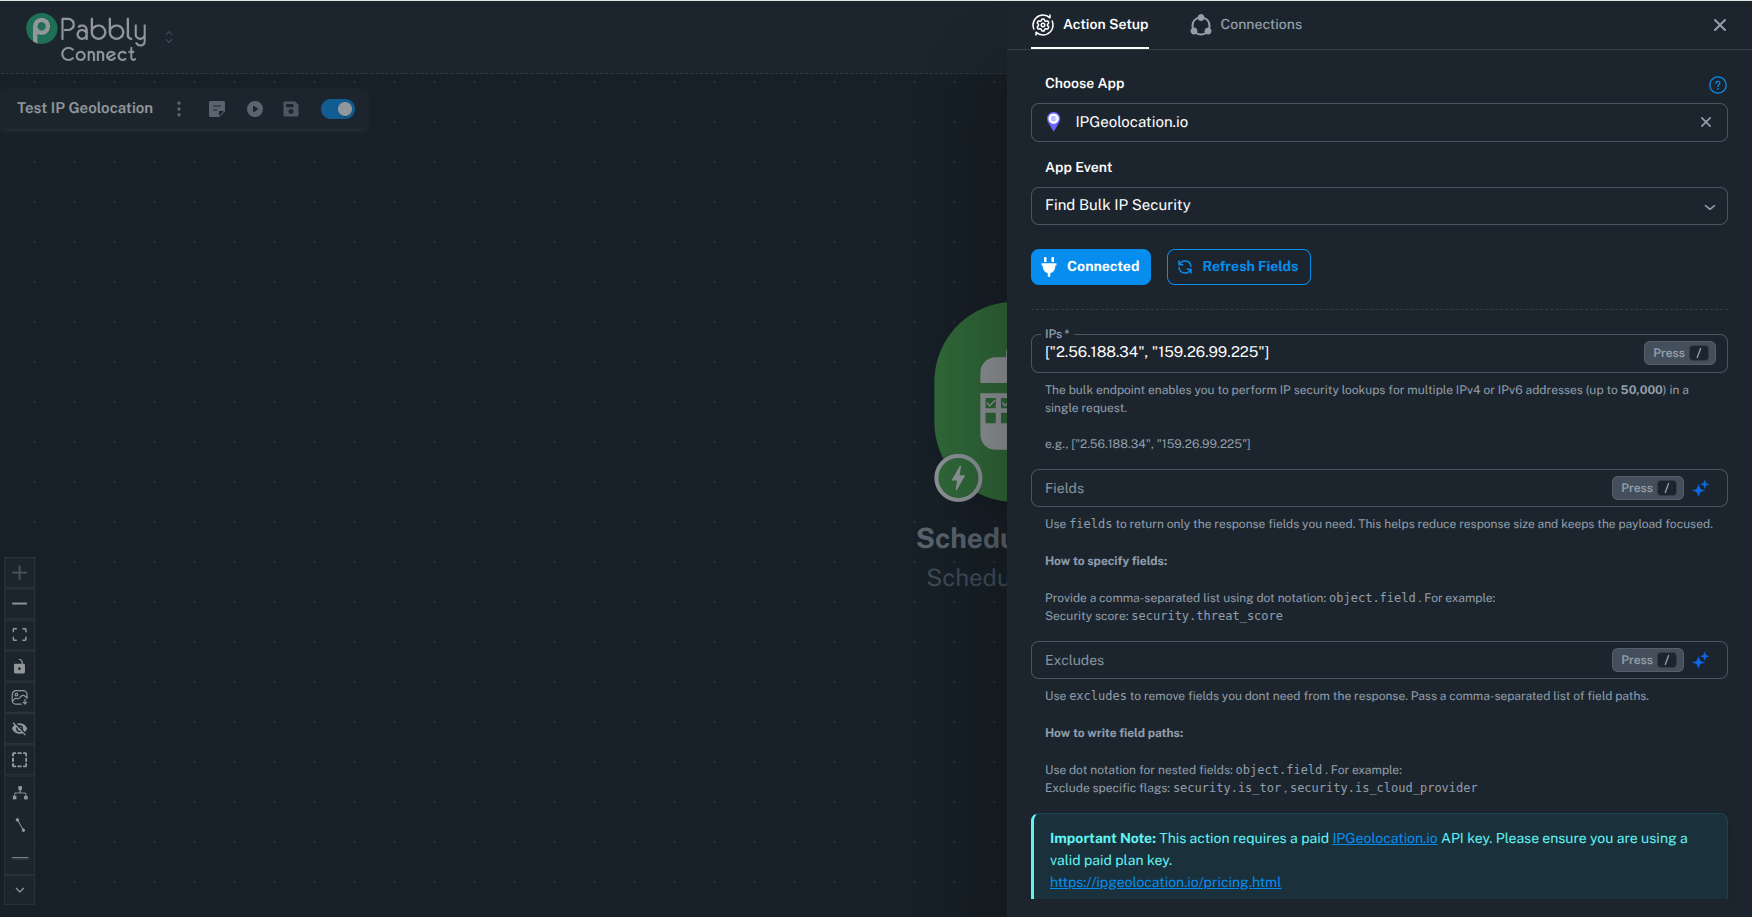The height and width of the screenshot is (917, 1752).
Task: Click the IPGeolocation.io pin icon
Action: pyautogui.click(x=1053, y=122)
